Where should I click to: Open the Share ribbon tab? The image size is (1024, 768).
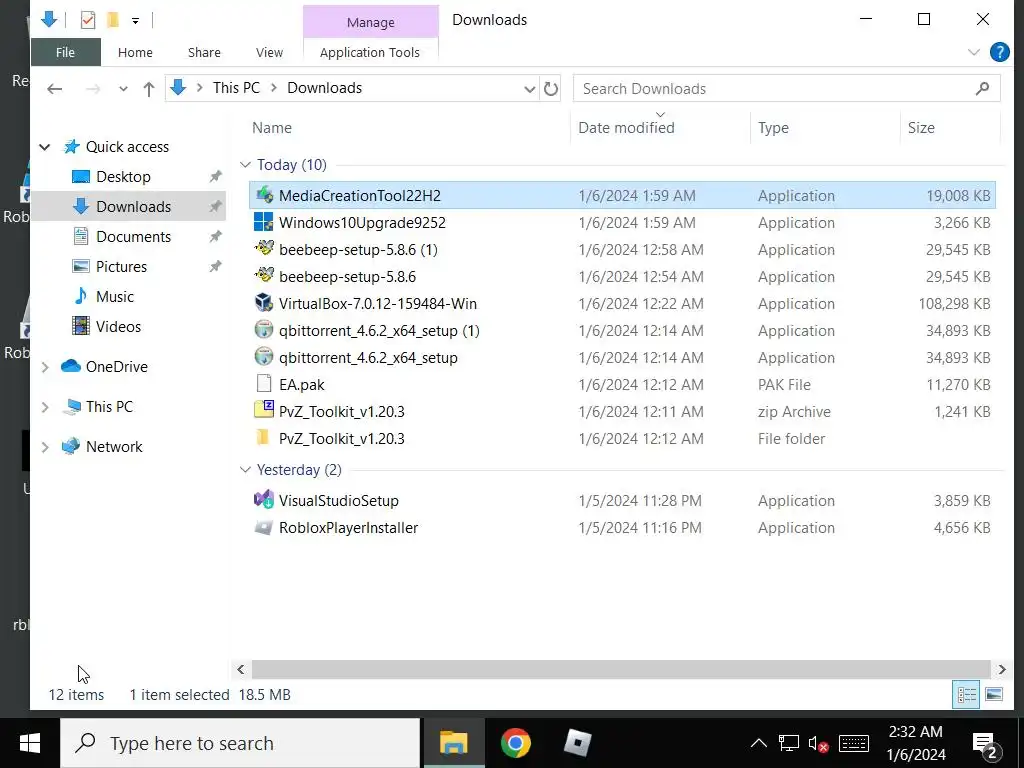pyautogui.click(x=204, y=52)
